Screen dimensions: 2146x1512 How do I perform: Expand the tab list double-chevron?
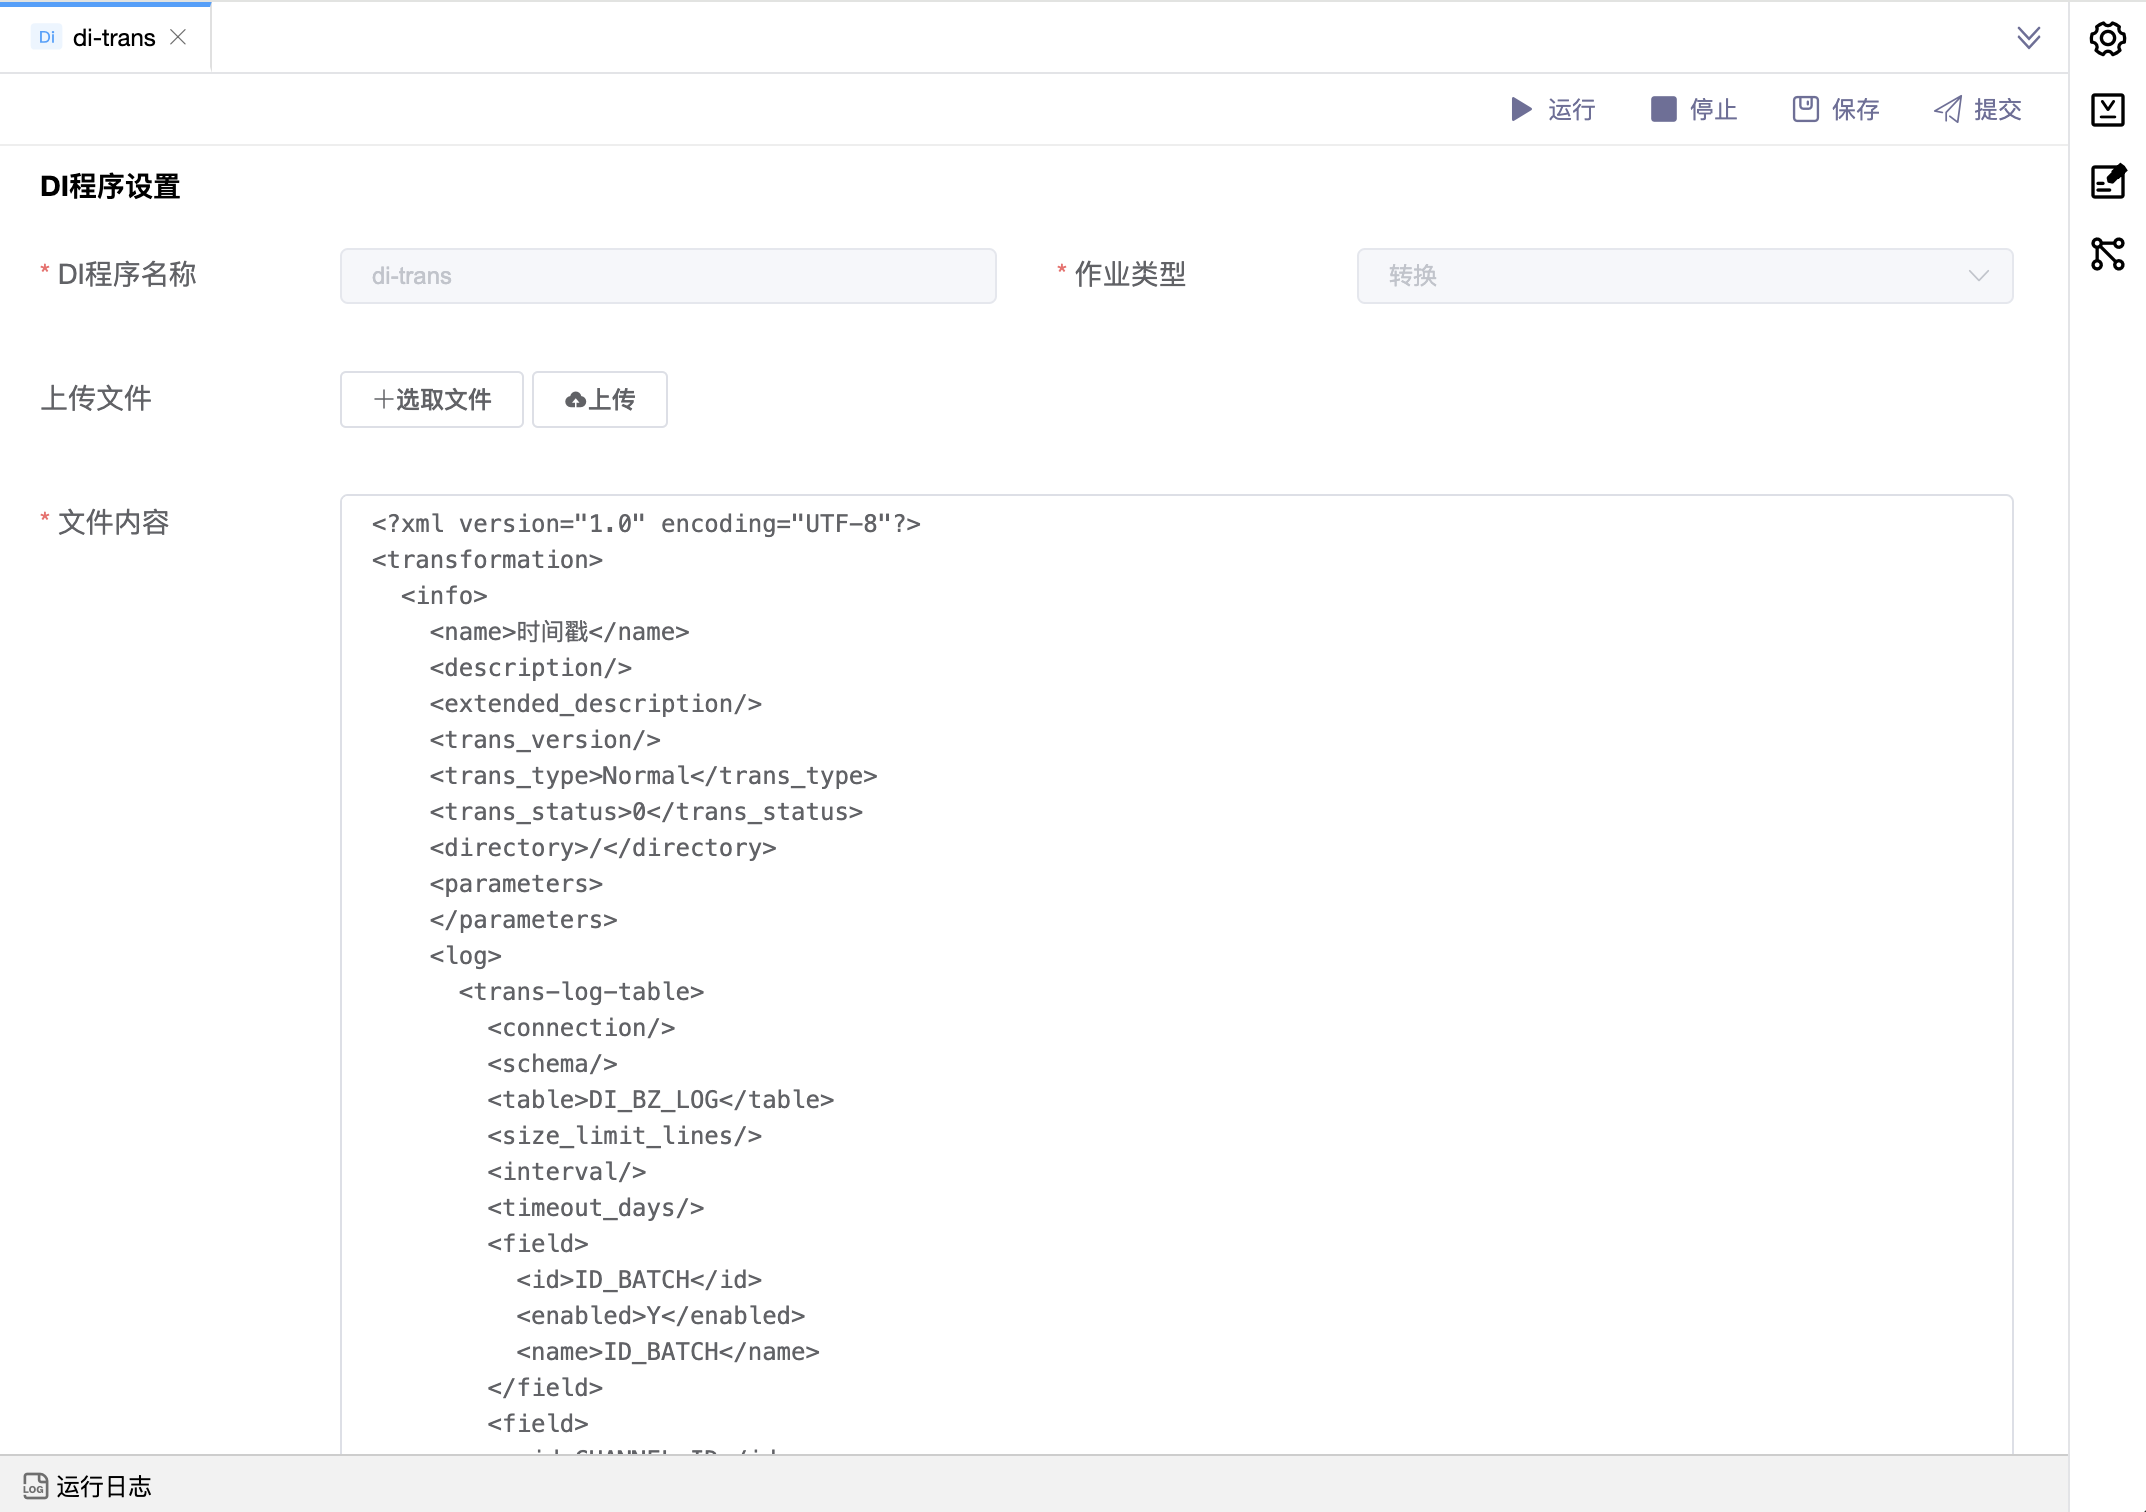(x=2028, y=38)
